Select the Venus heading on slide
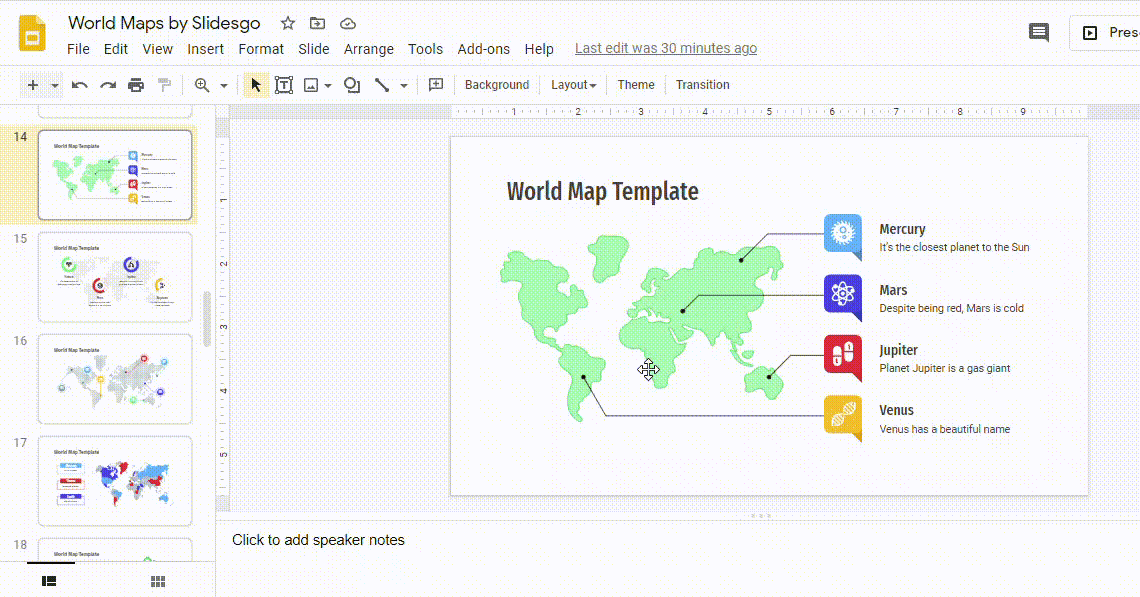1140x597 pixels. tap(896, 410)
